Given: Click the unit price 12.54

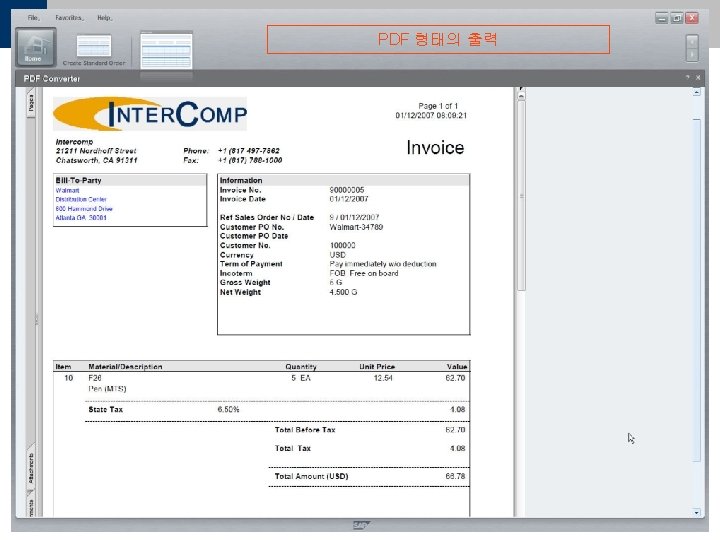Looking at the screenshot, I should [x=383, y=378].
